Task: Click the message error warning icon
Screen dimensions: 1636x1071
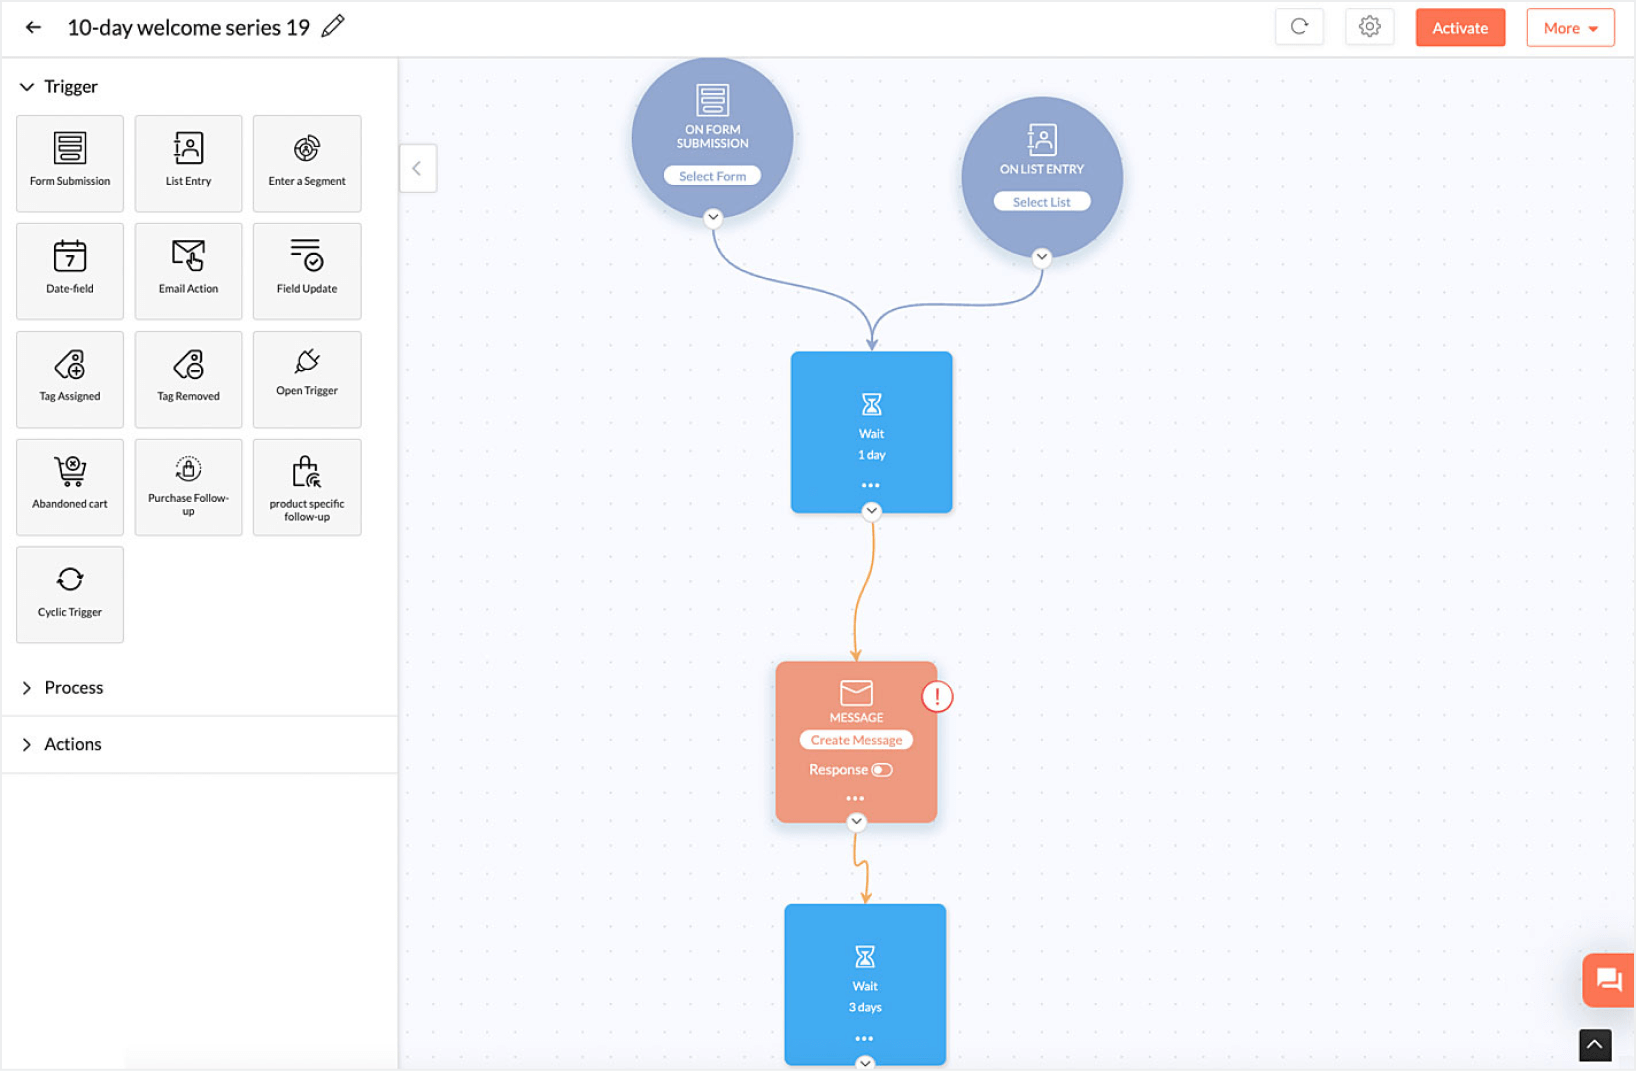Action: (x=937, y=696)
